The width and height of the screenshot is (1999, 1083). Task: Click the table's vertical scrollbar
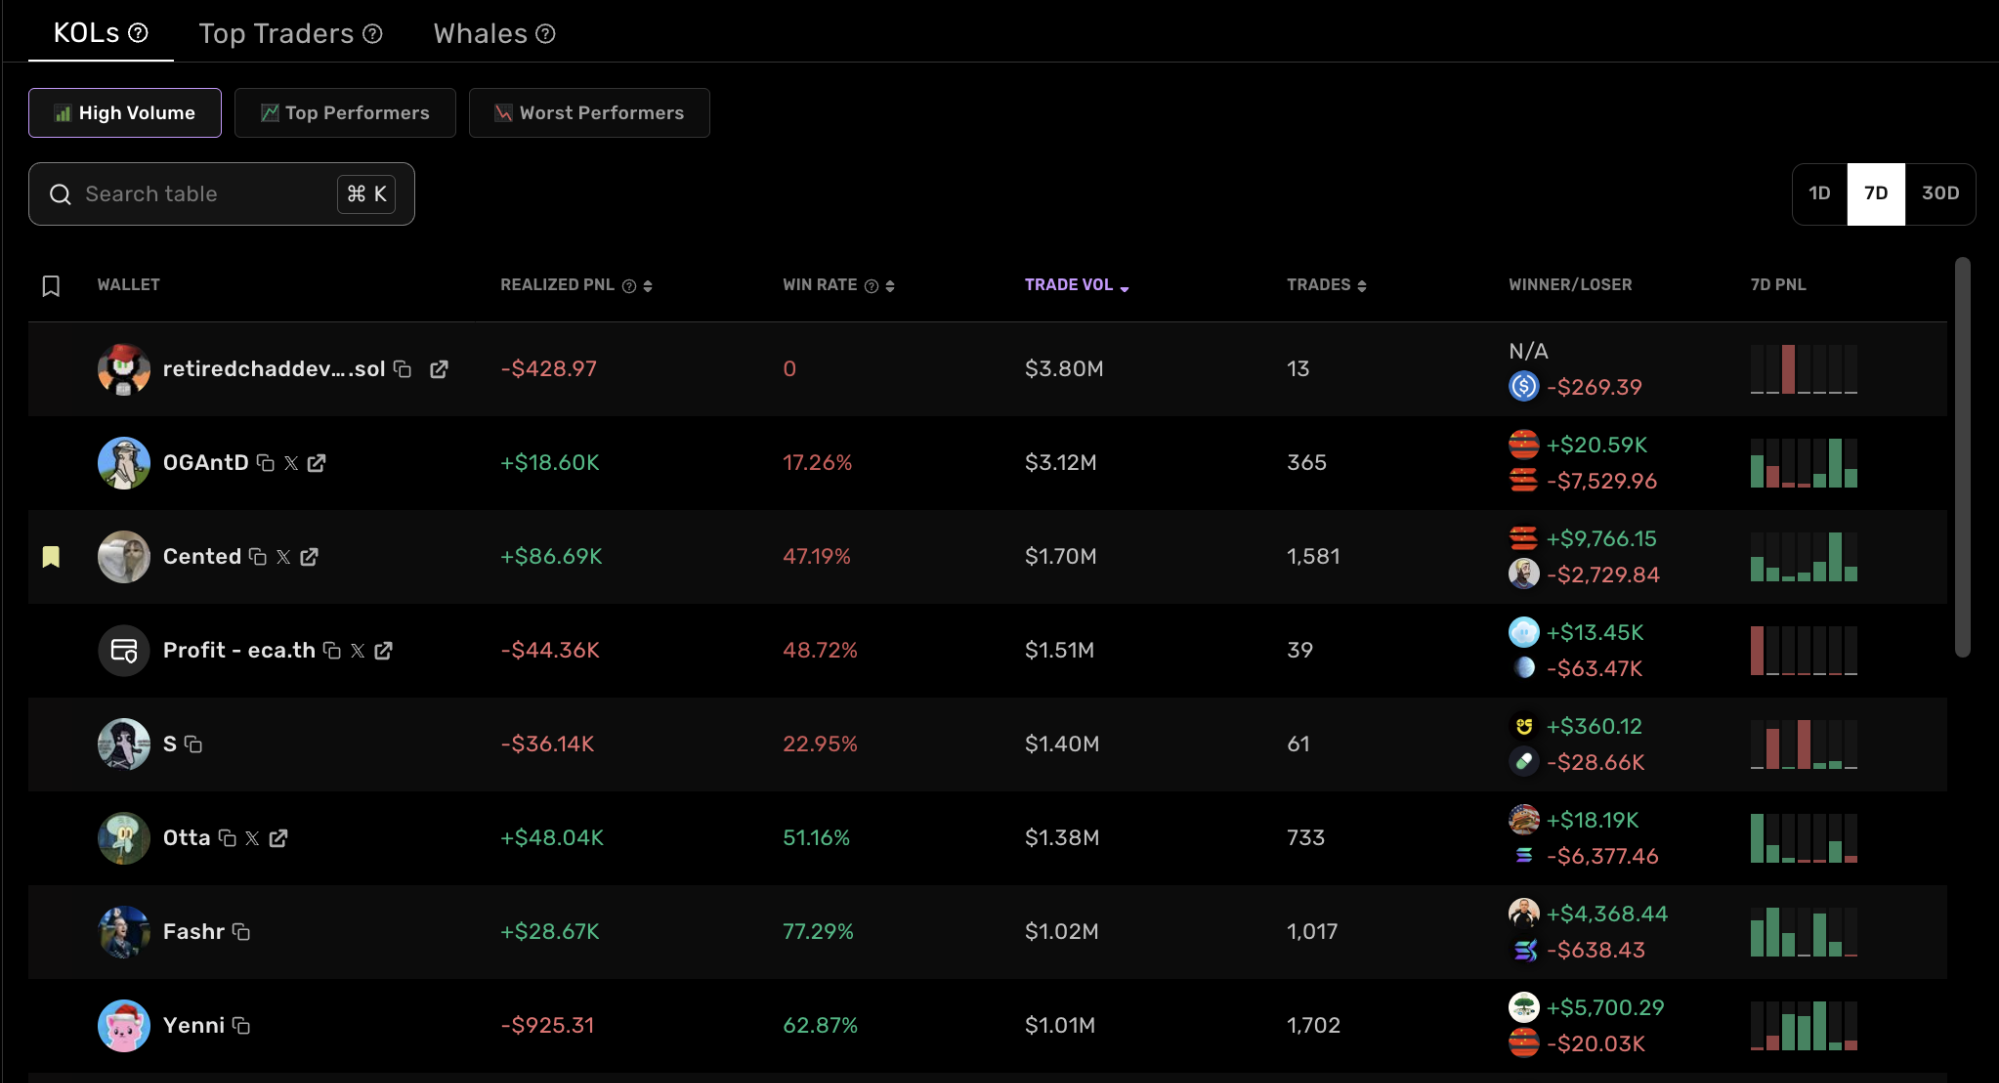click(1962, 457)
